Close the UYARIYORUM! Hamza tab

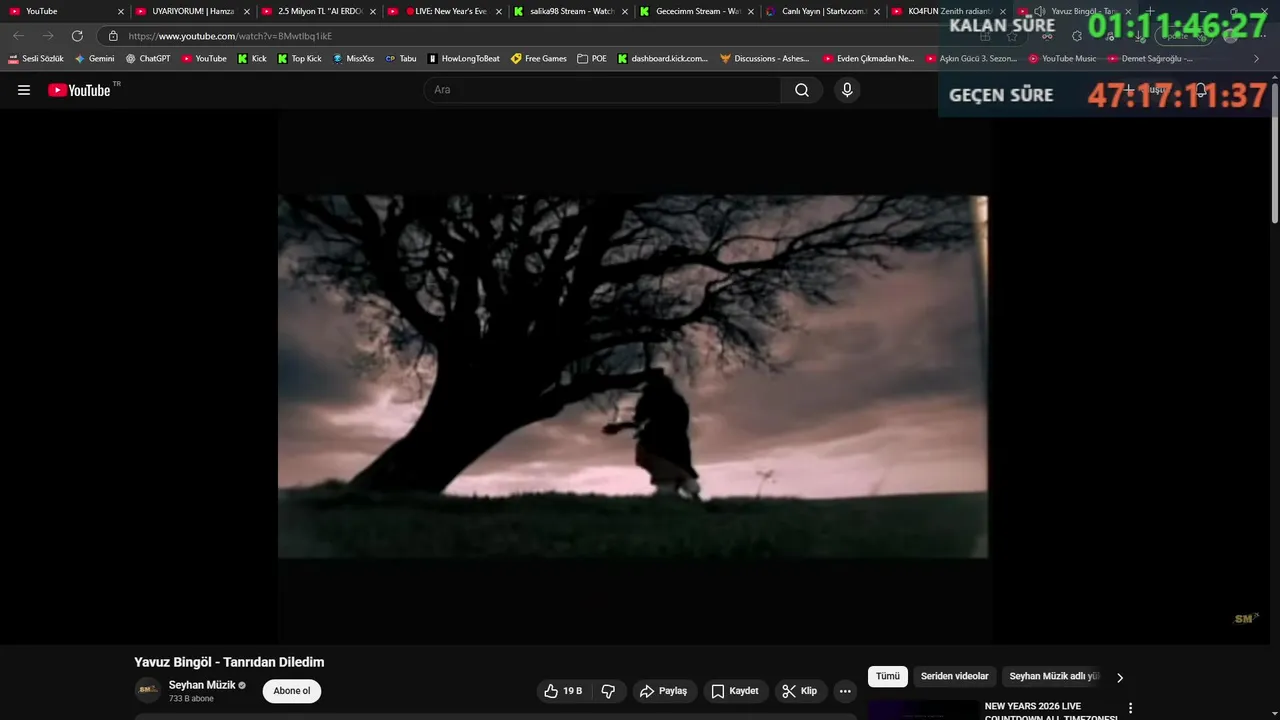[247, 12]
